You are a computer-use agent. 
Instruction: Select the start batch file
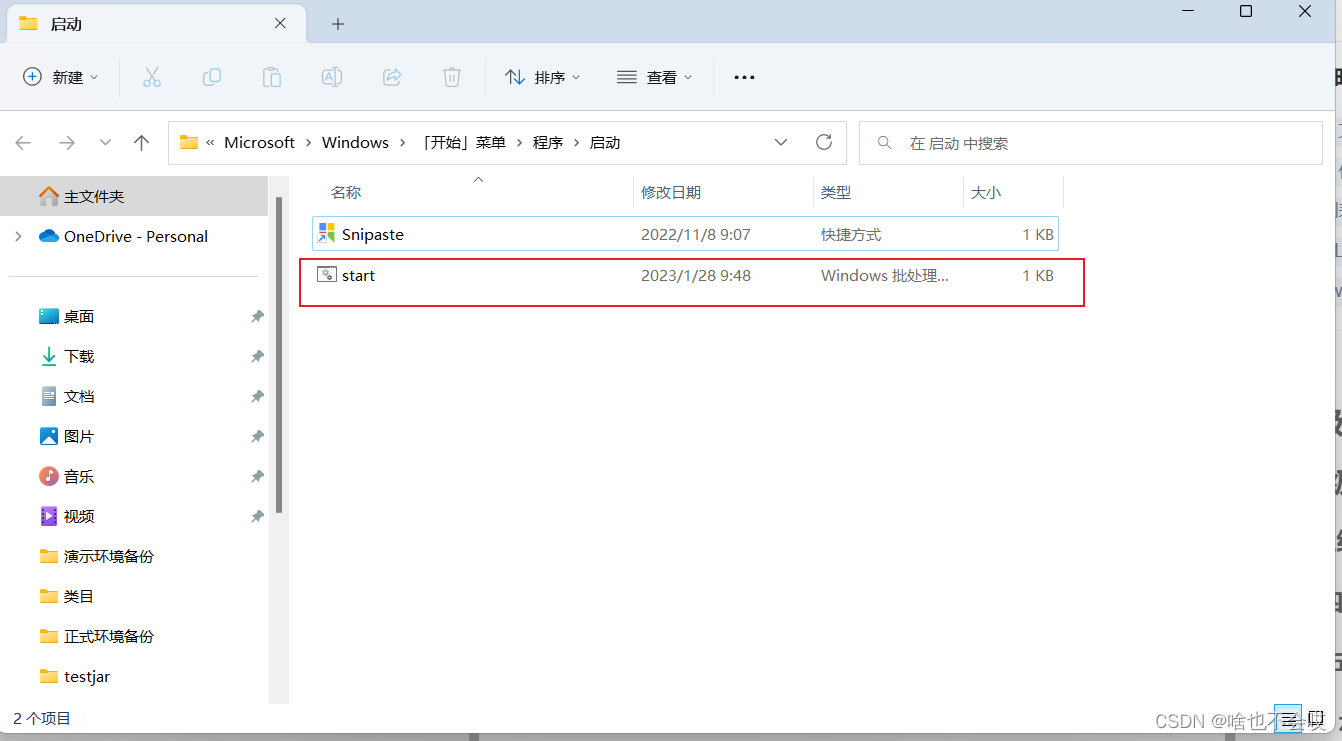click(358, 275)
